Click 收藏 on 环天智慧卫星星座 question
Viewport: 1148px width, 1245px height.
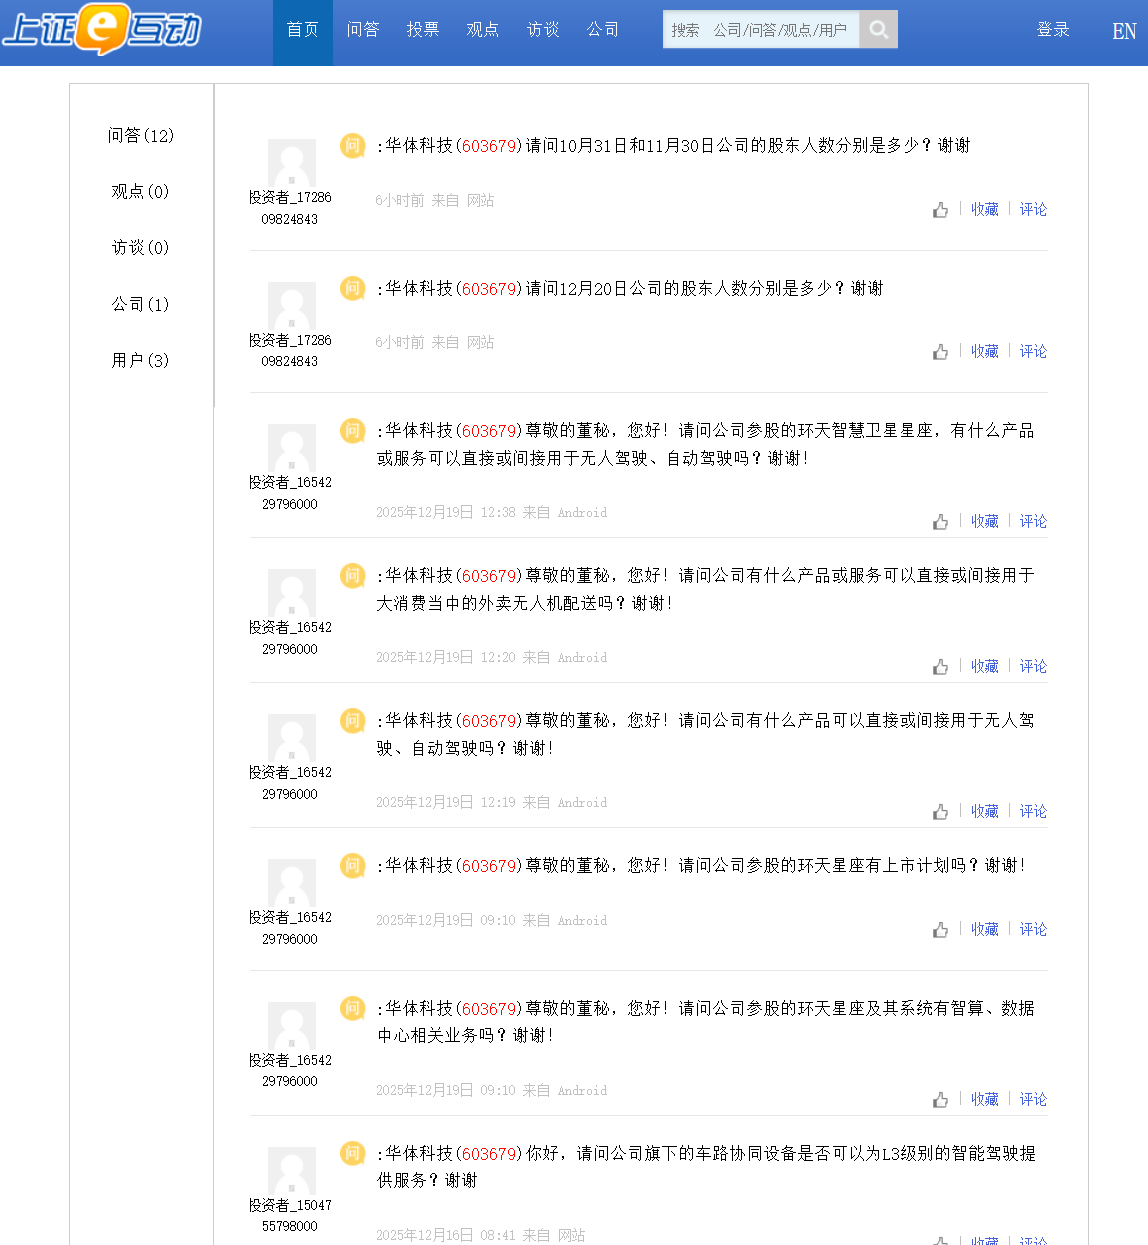[x=985, y=521]
